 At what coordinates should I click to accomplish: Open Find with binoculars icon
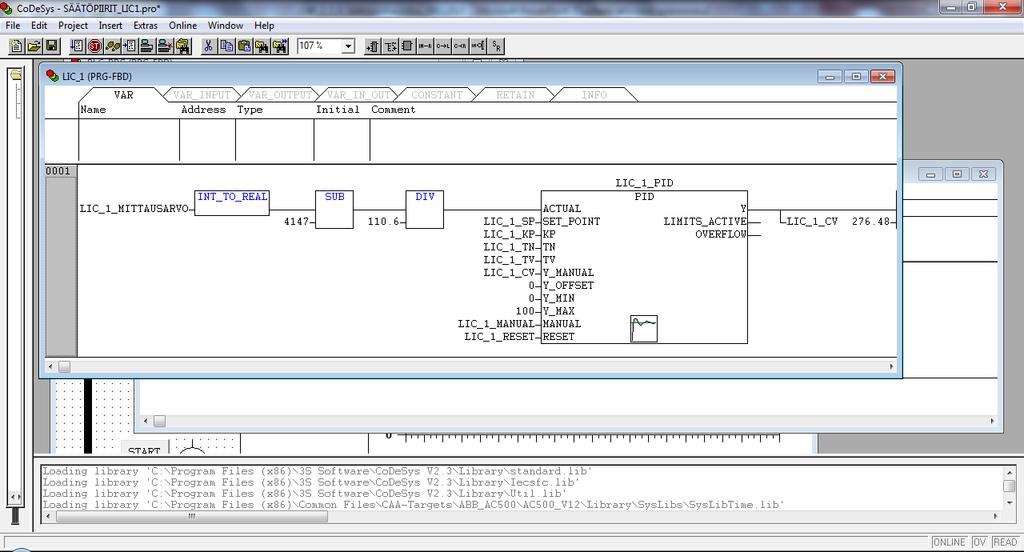tap(262, 46)
